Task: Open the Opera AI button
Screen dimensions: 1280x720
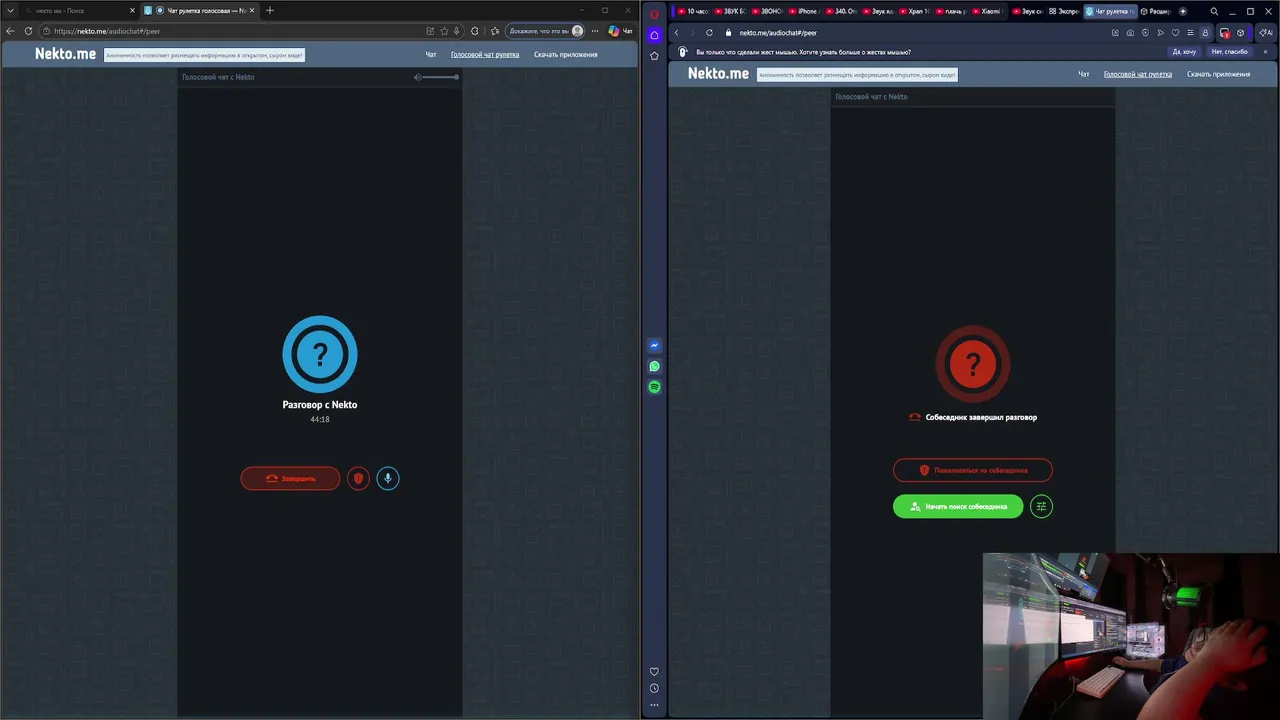Action: point(1266,32)
